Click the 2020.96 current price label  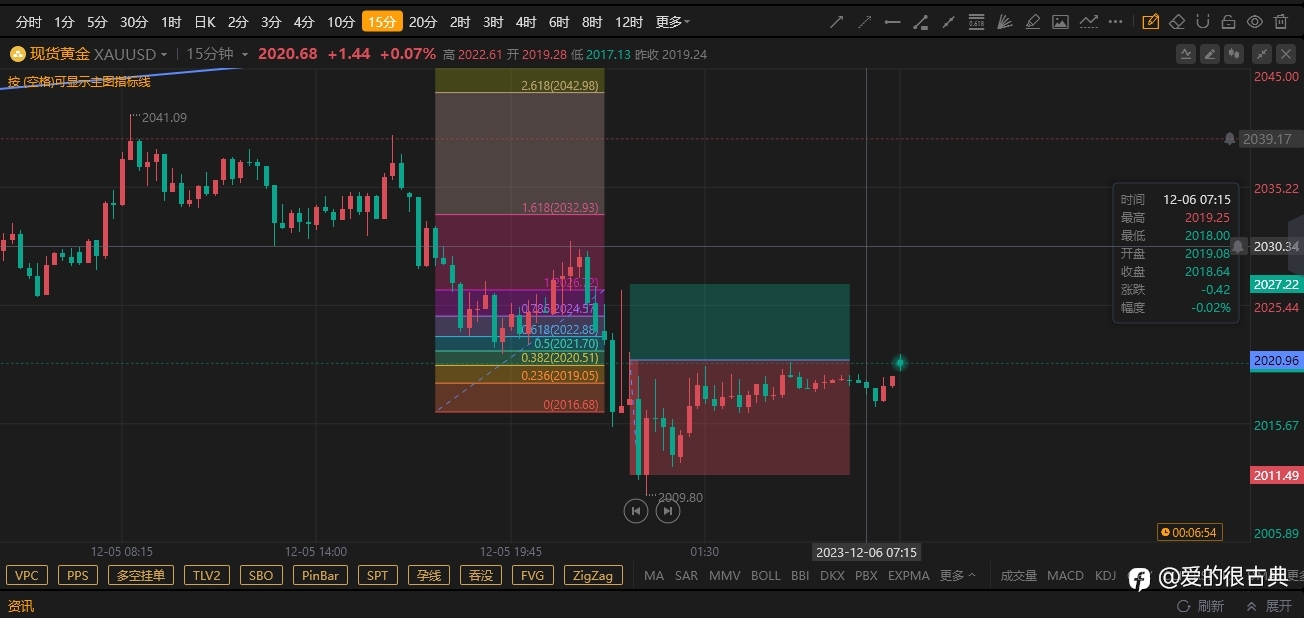pyautogui.click(x=1276, y=361)
